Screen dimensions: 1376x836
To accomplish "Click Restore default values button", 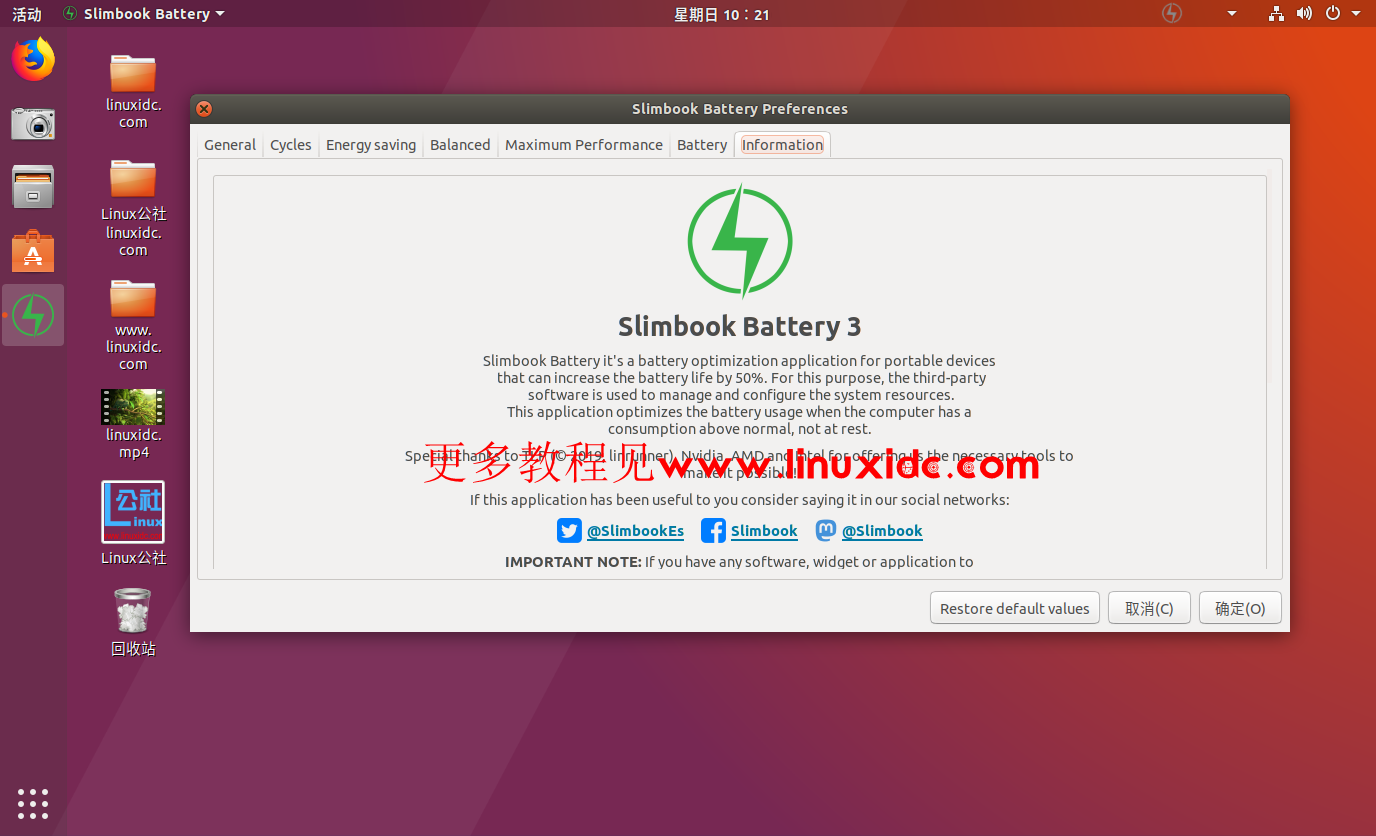I will (x=1015, y=608).
